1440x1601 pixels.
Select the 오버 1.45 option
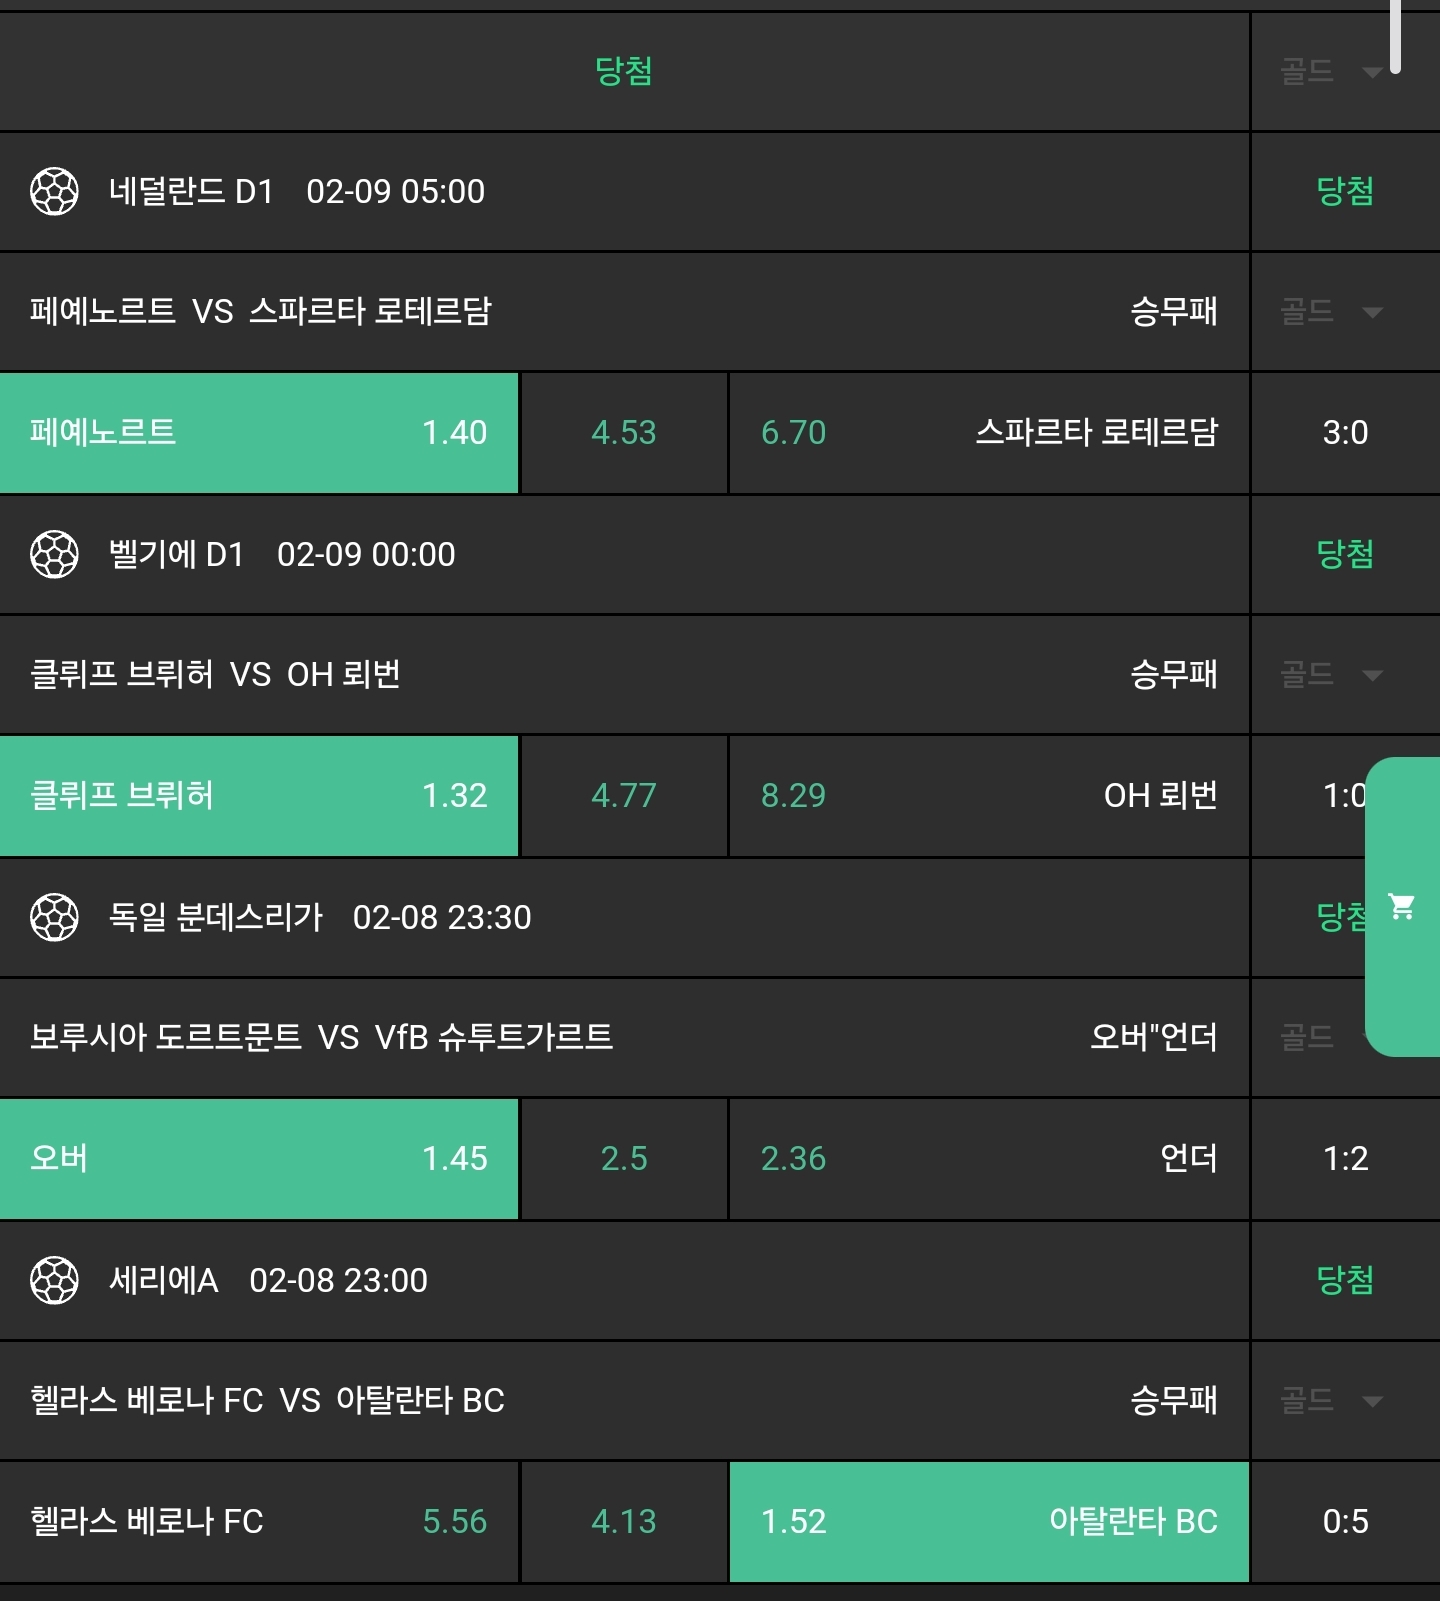pos(258,1159)
